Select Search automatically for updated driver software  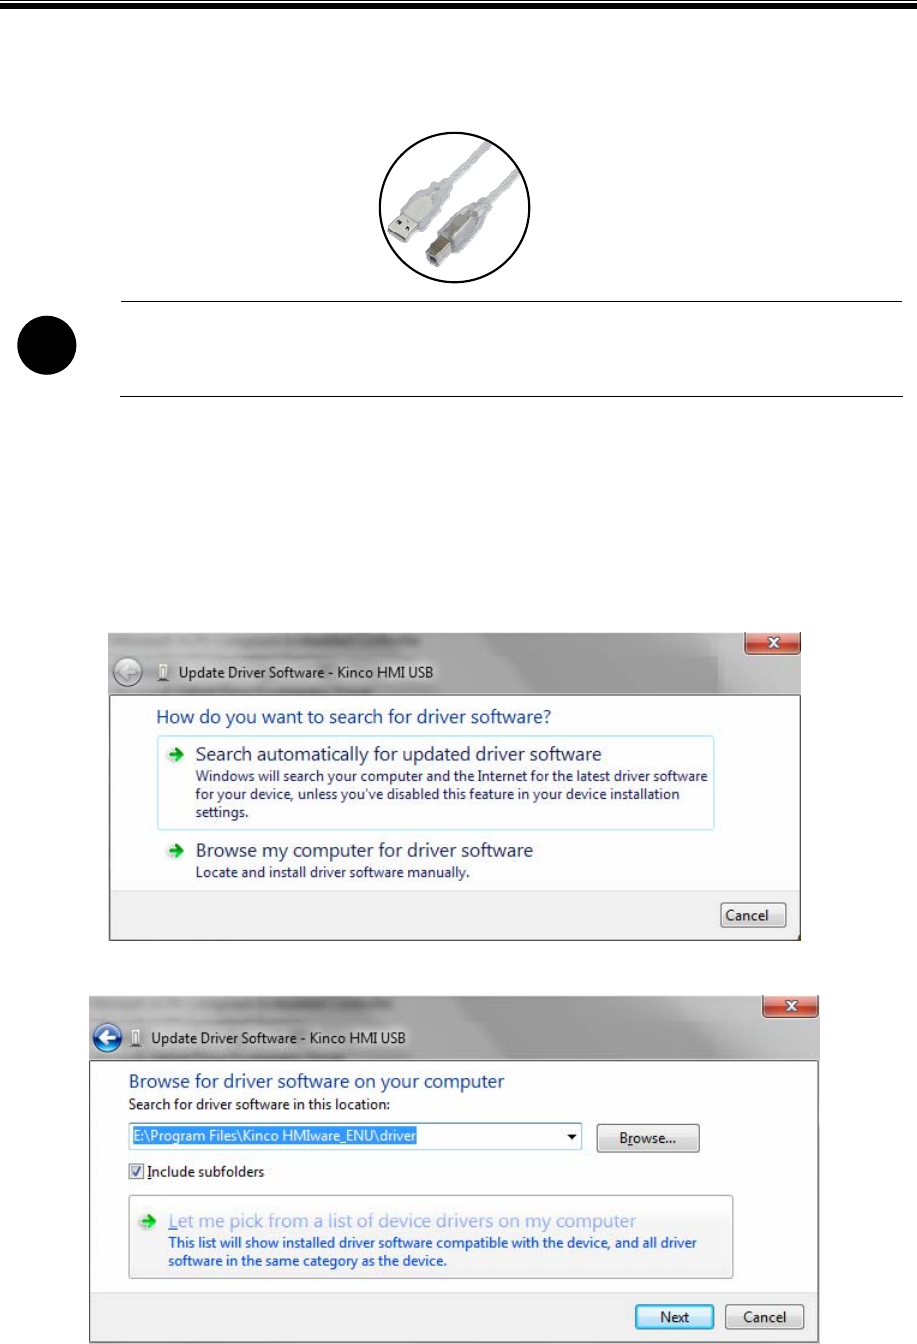tap(398, 754)
